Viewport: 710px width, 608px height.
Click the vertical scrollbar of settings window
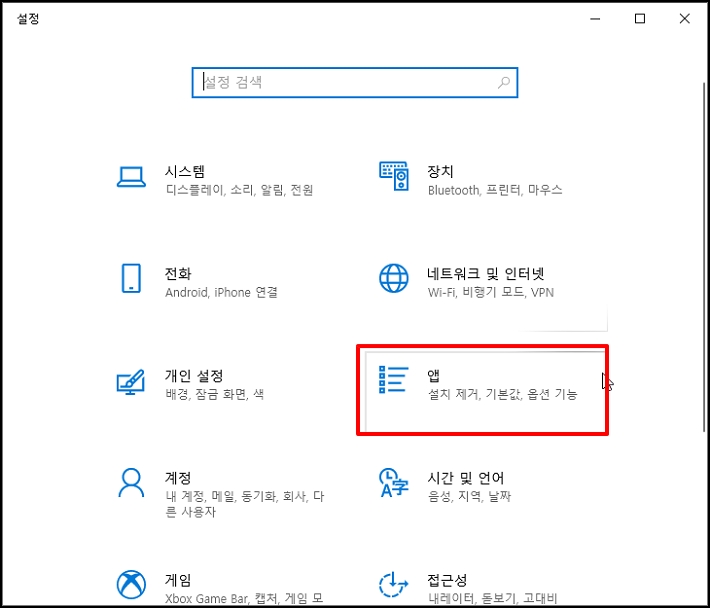click(x=705, y=257)
